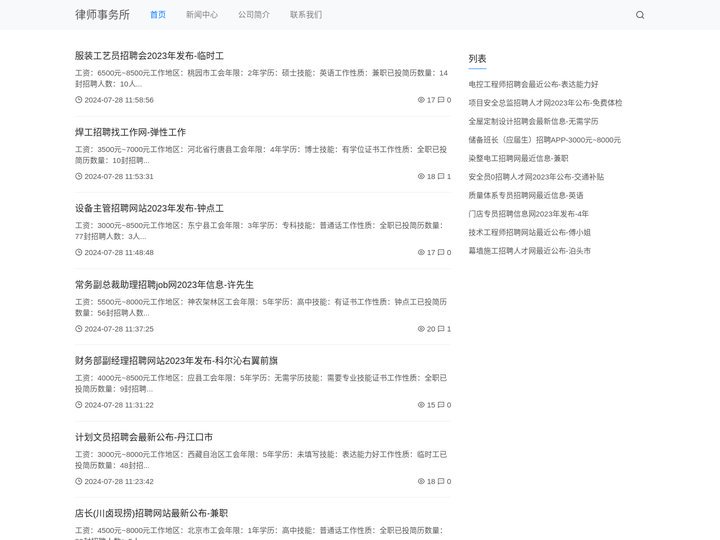Image resolution: width=720 pixels, height=540 pixels.
Task: Click the 律师事务所 site logo
Action: pyautogui.click(x=102, y=15)
